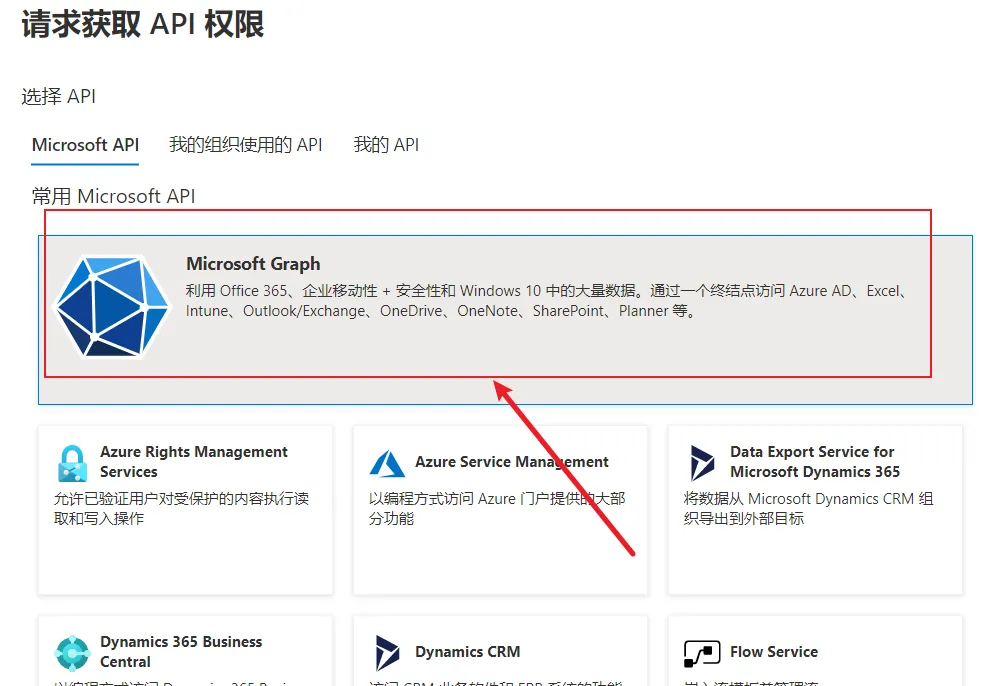This screenshot has height=686, width=997.
Task: Open Azure Rights Management Services title
Action: click(x=193, y=462)
